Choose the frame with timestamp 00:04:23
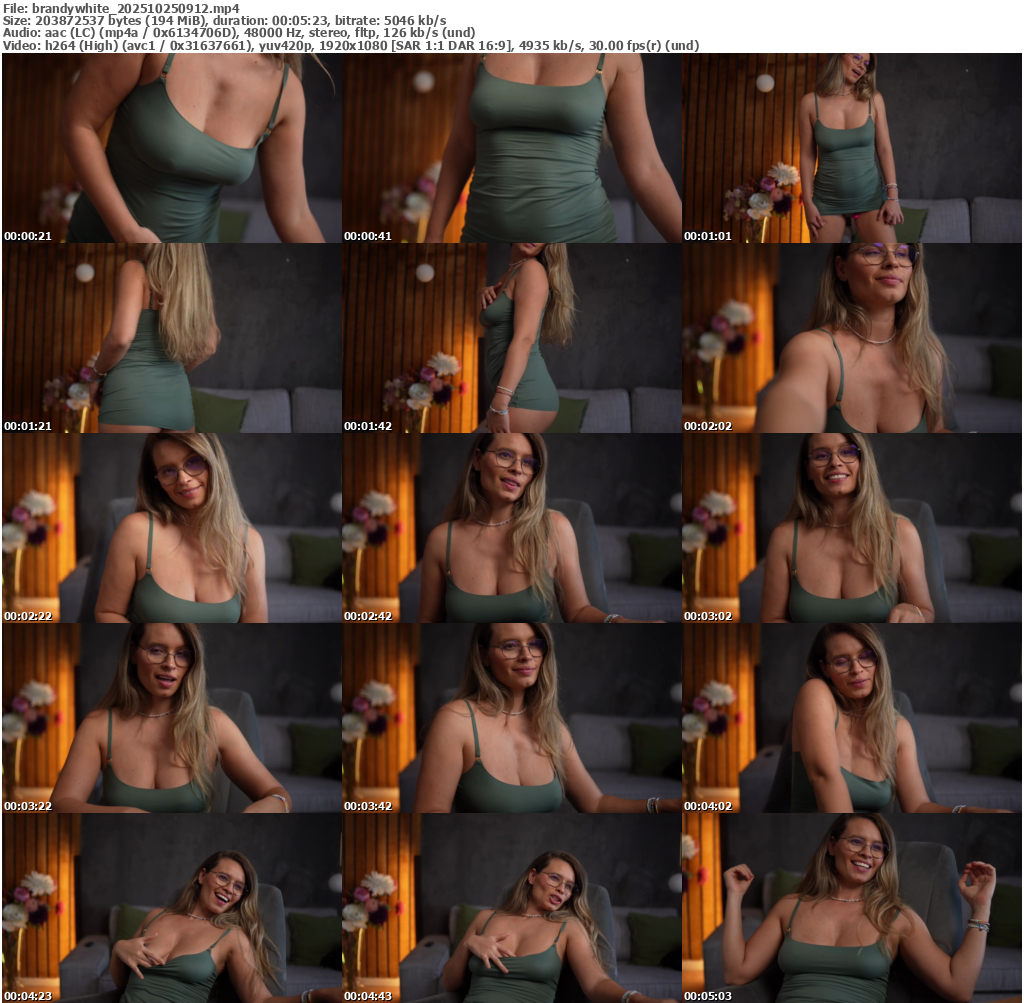The image size is (1024, 1003). 172,908
